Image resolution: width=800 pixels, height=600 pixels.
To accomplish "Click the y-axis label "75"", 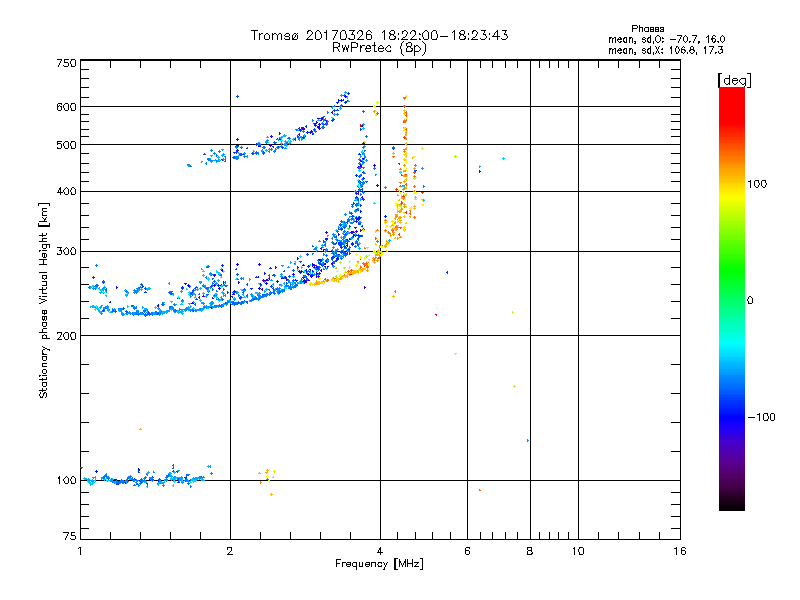I will point(70,536).
